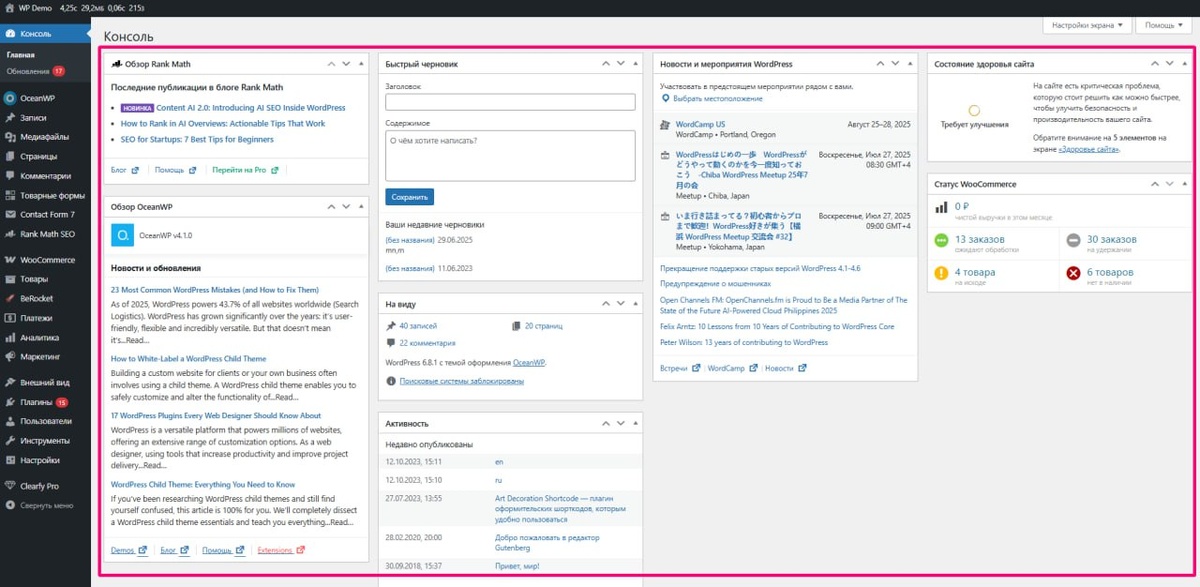Open Комментарии via its bubble icon
Viewport: 1200px width, 587px height.
pos(10,176)
